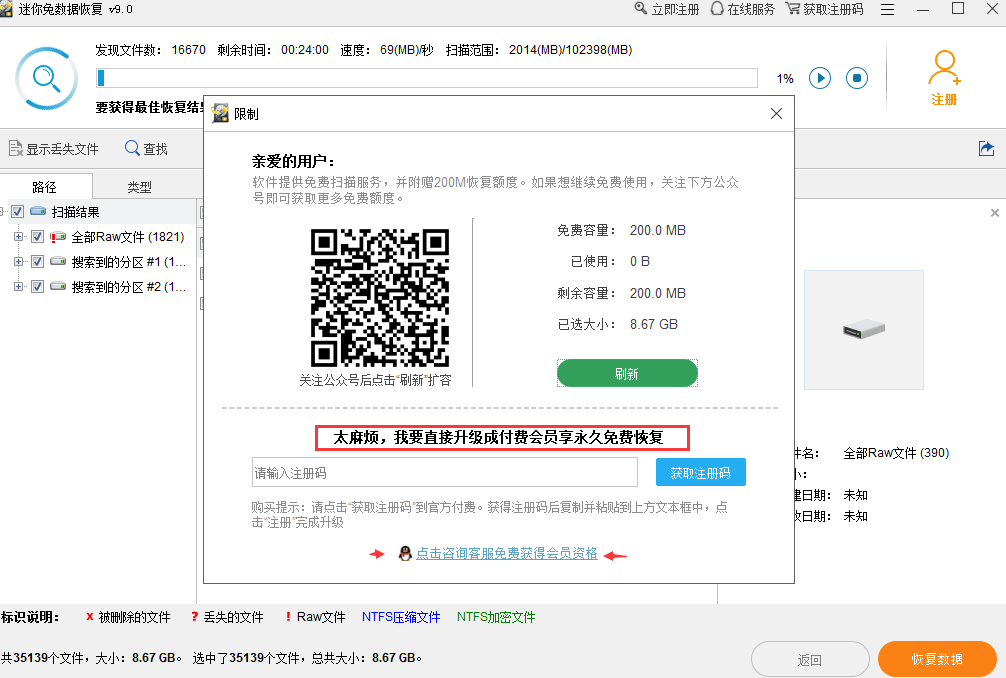Minimize the 迷你兔数据恢复 window
Screen dimensions: 1006x678
point(923,10)
